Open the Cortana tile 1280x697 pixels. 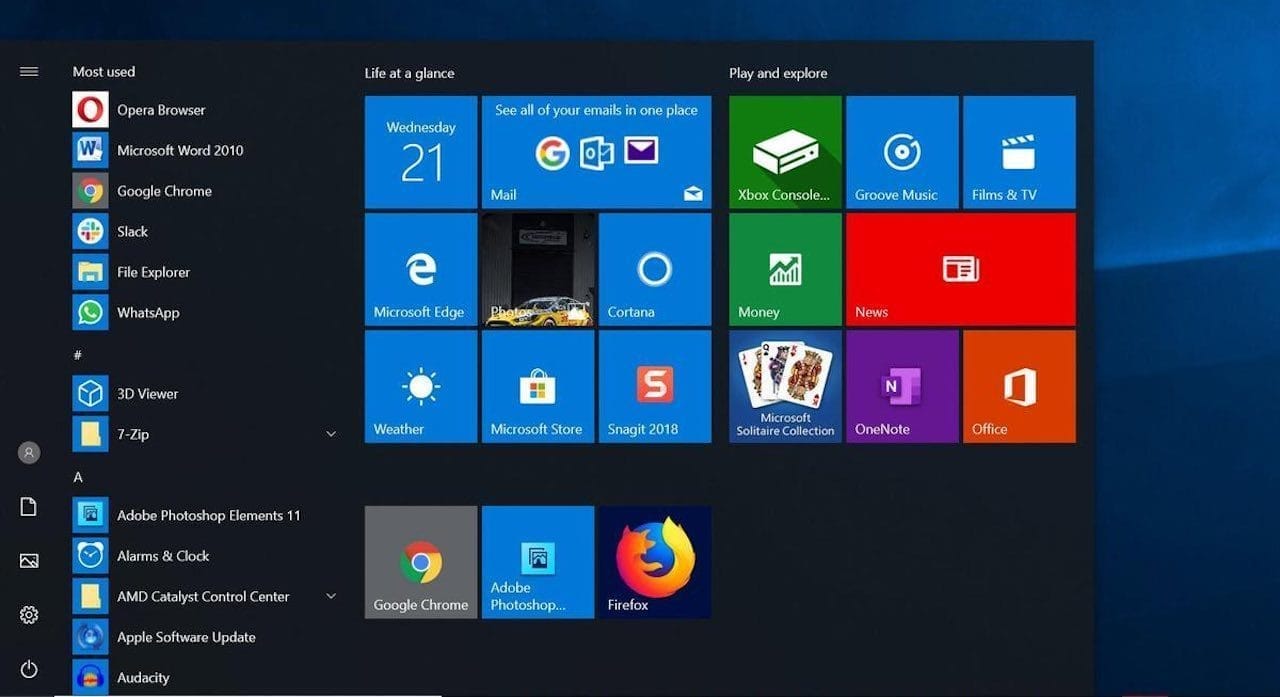point(655,269)
